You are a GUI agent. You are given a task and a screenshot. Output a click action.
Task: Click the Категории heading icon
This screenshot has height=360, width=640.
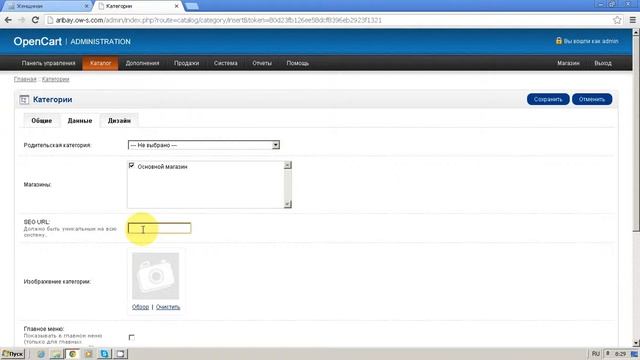(24, 100)
